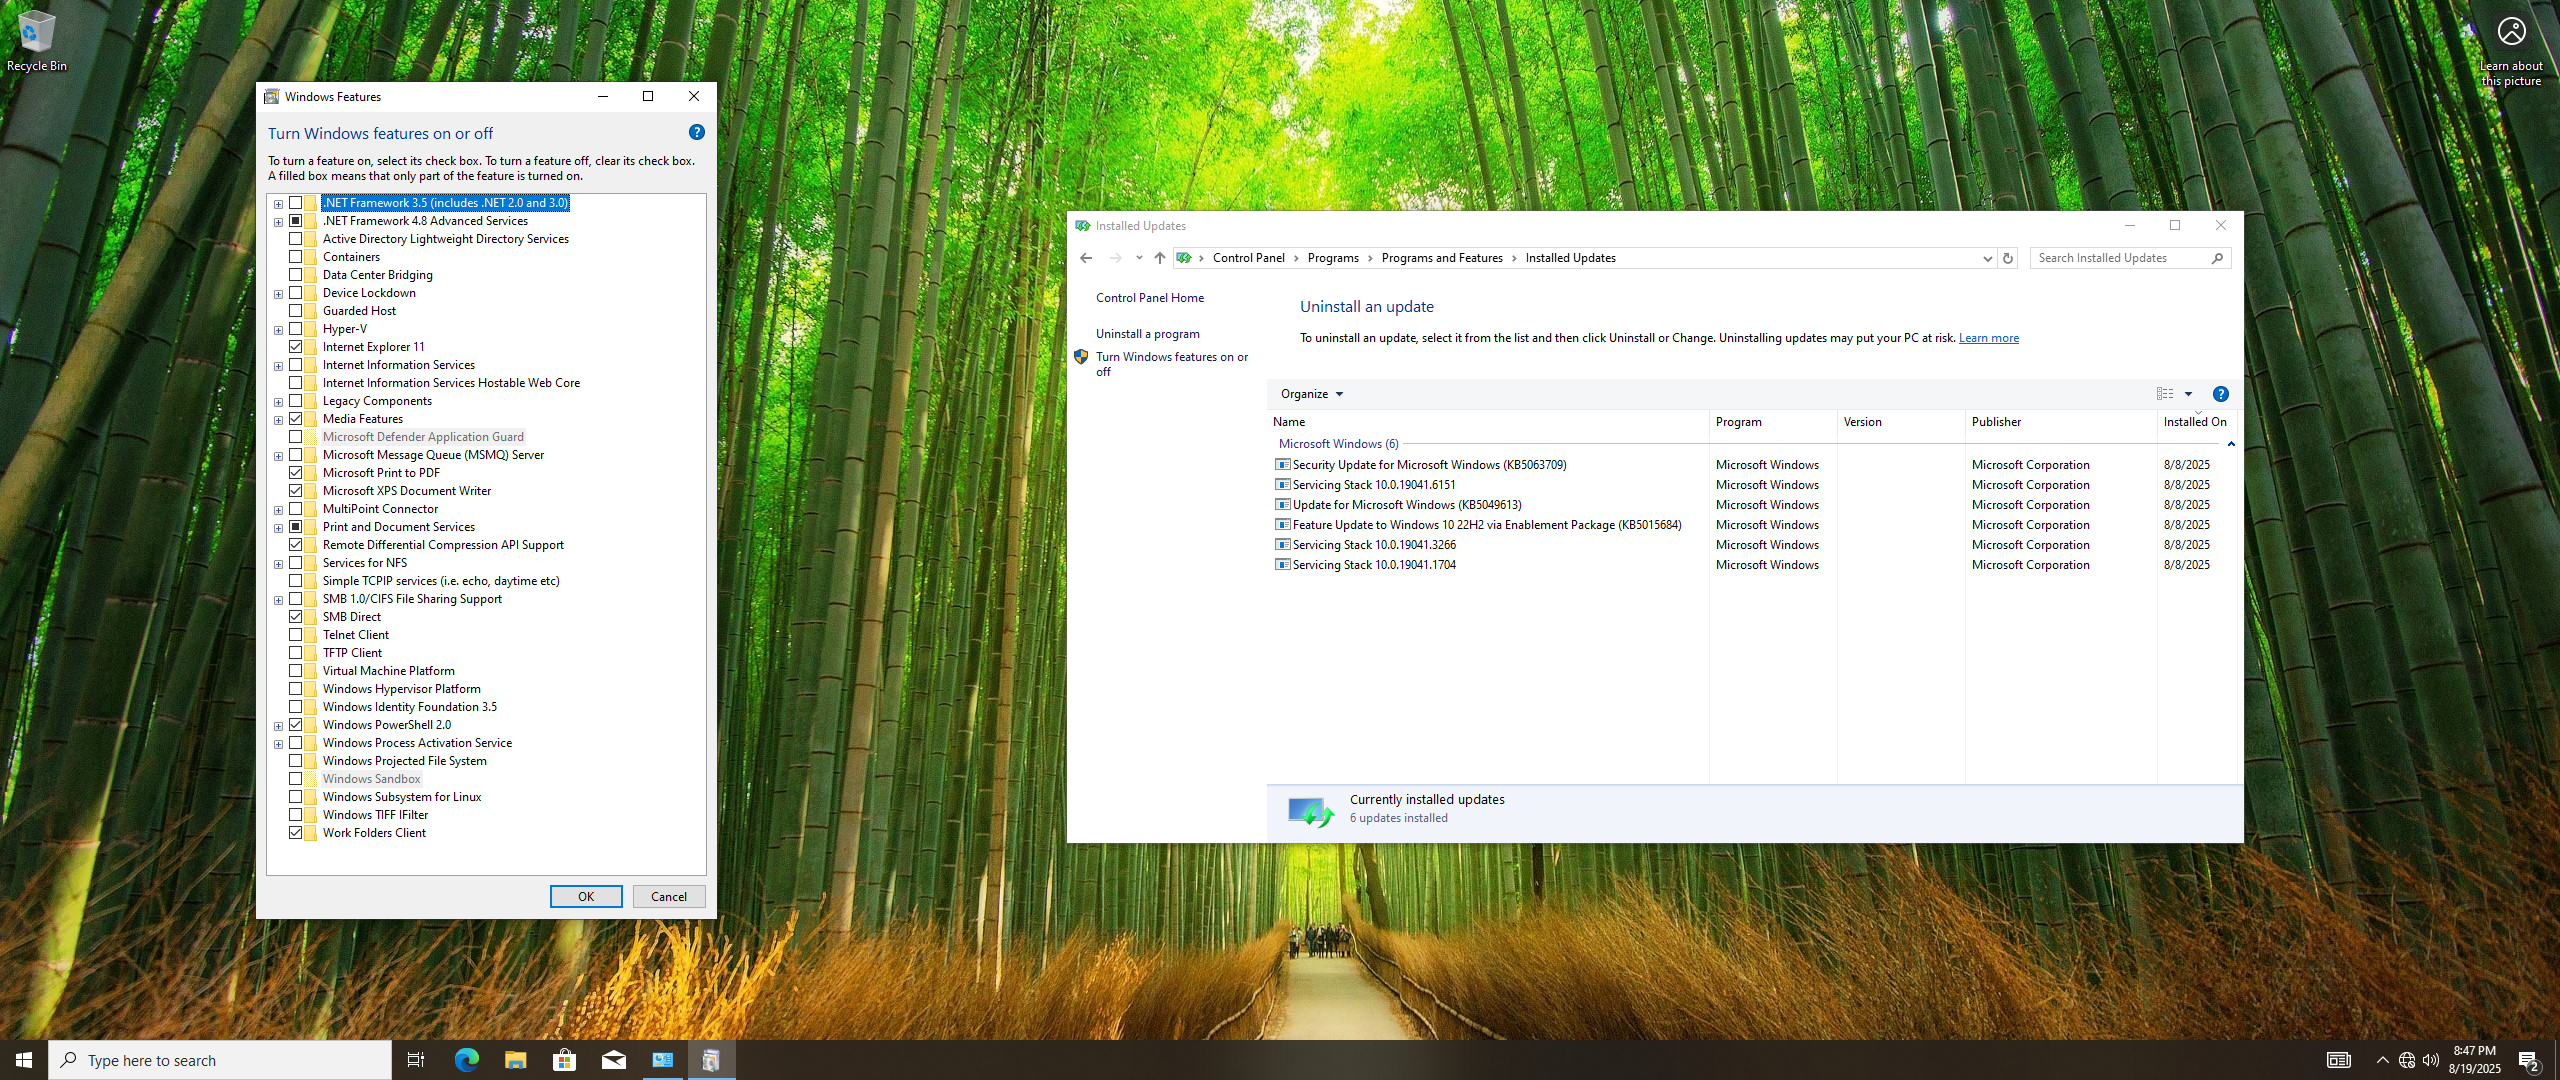Launch Microsoft Edge from the taskbar

tap(466, 1060)
